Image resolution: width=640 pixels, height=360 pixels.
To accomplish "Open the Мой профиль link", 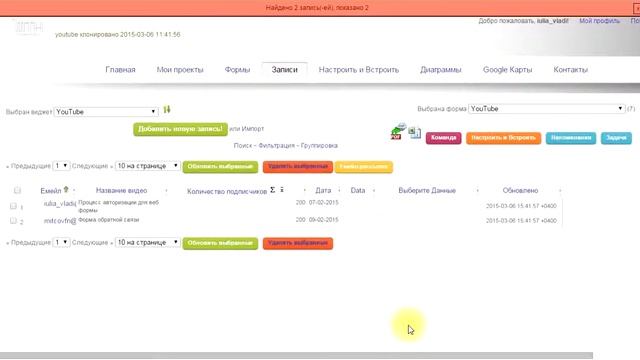I will tap(599, 20).
